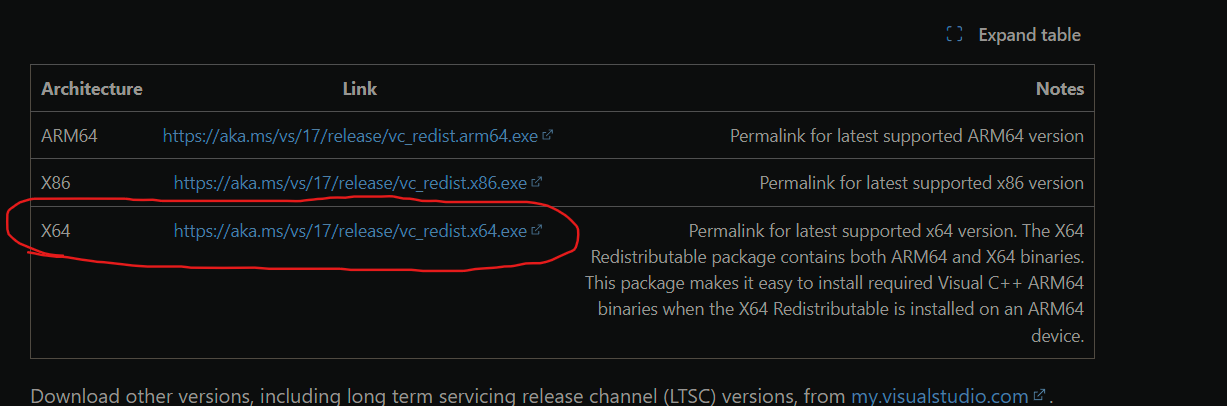Open the vc_redist.x86.exe download link
This screenshot has width=1227, height=406.
click(x=350, y=183)
